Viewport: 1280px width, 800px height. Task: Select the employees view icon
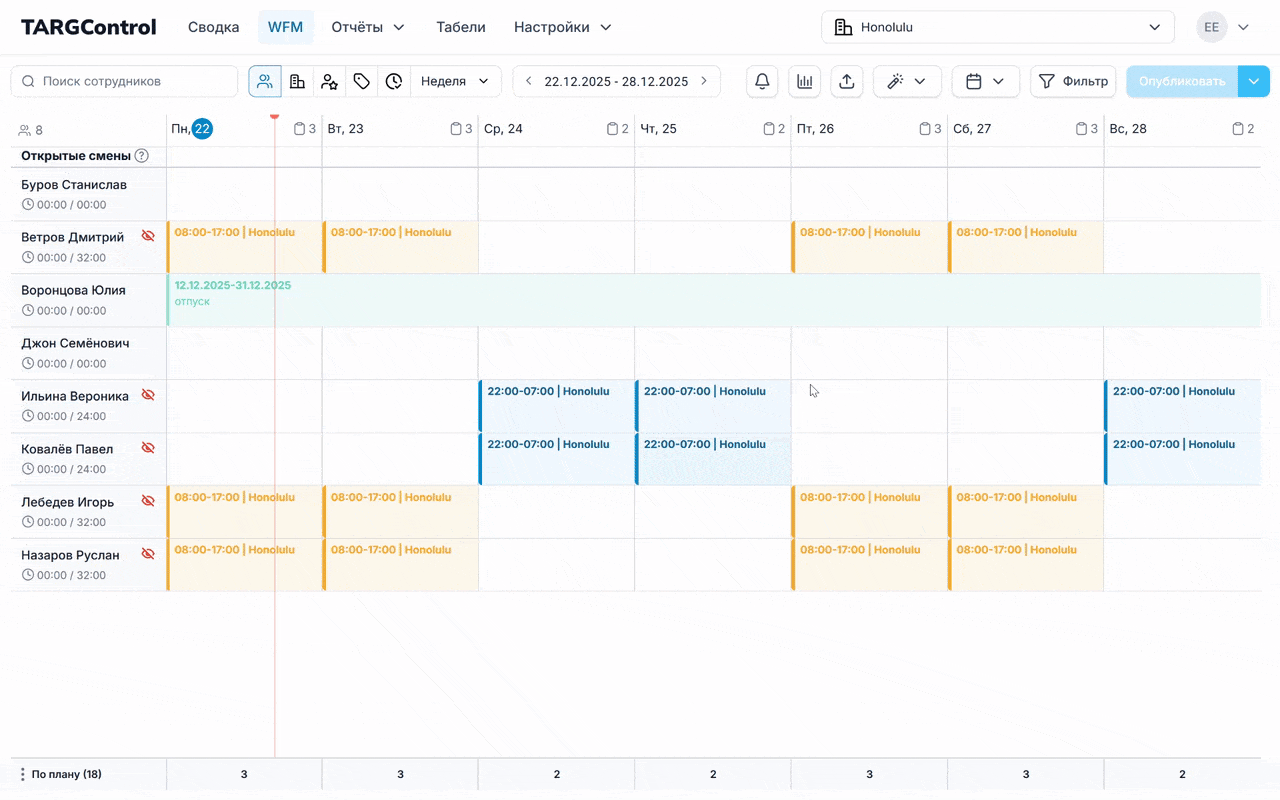265,81
